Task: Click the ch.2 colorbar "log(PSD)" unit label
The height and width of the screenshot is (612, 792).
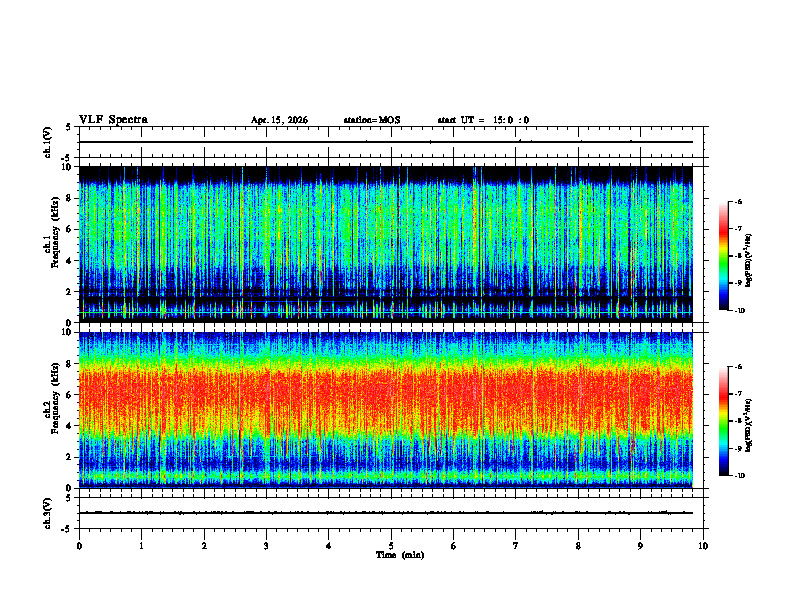Action: pyautogui.click(x=750, y=426)
